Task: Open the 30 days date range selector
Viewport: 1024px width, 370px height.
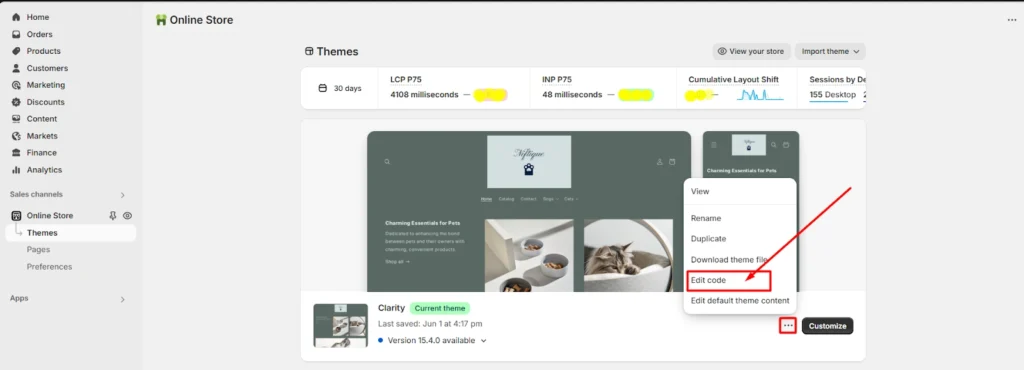Action: point(340,88)
